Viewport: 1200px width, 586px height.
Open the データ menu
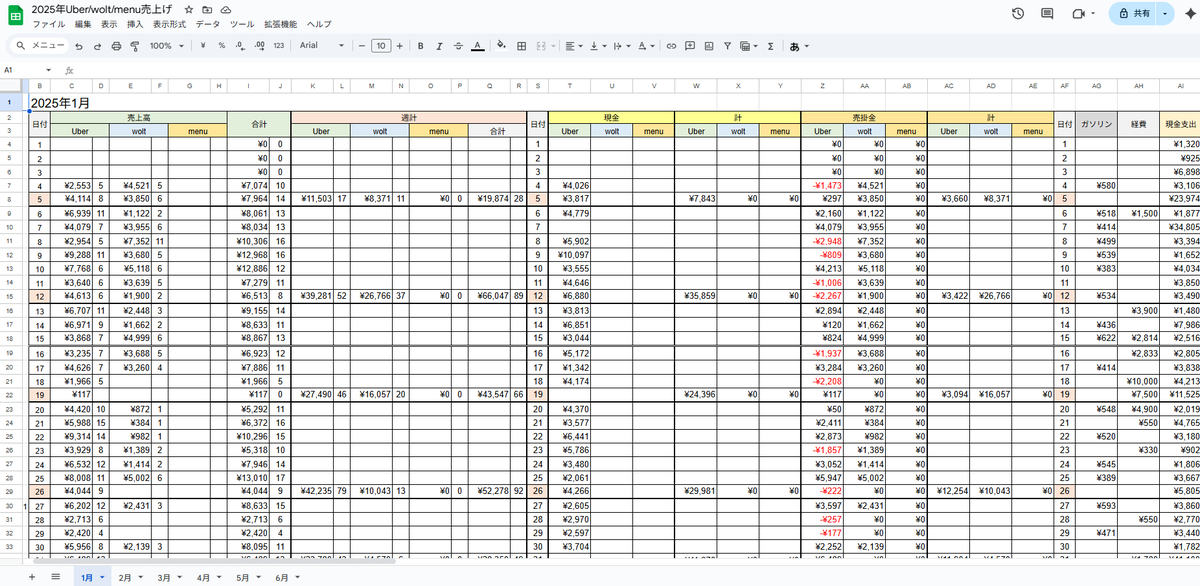pyautogui.click(x=208, y=24)
